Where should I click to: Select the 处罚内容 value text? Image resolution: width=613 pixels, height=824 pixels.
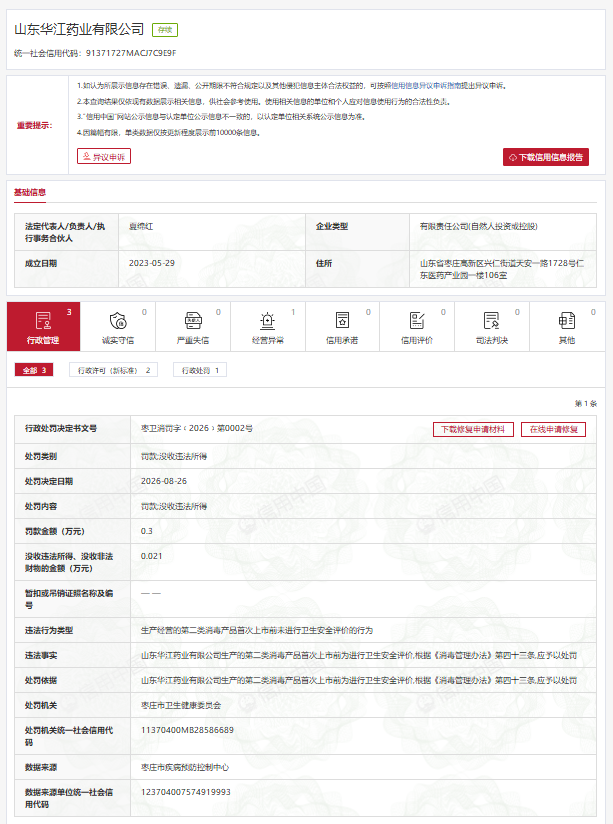(x=173, y=506)
